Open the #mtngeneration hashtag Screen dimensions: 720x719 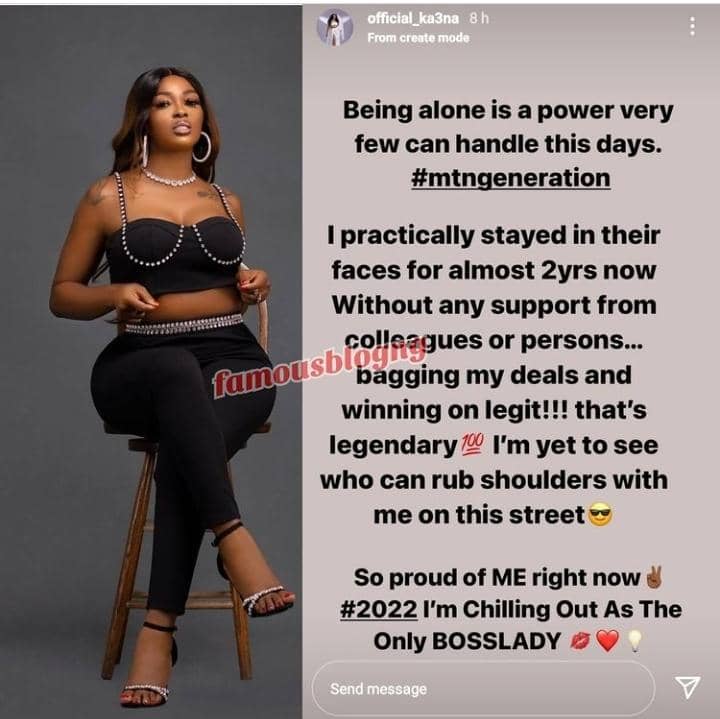pyautogui.click(x=511, y=178)
